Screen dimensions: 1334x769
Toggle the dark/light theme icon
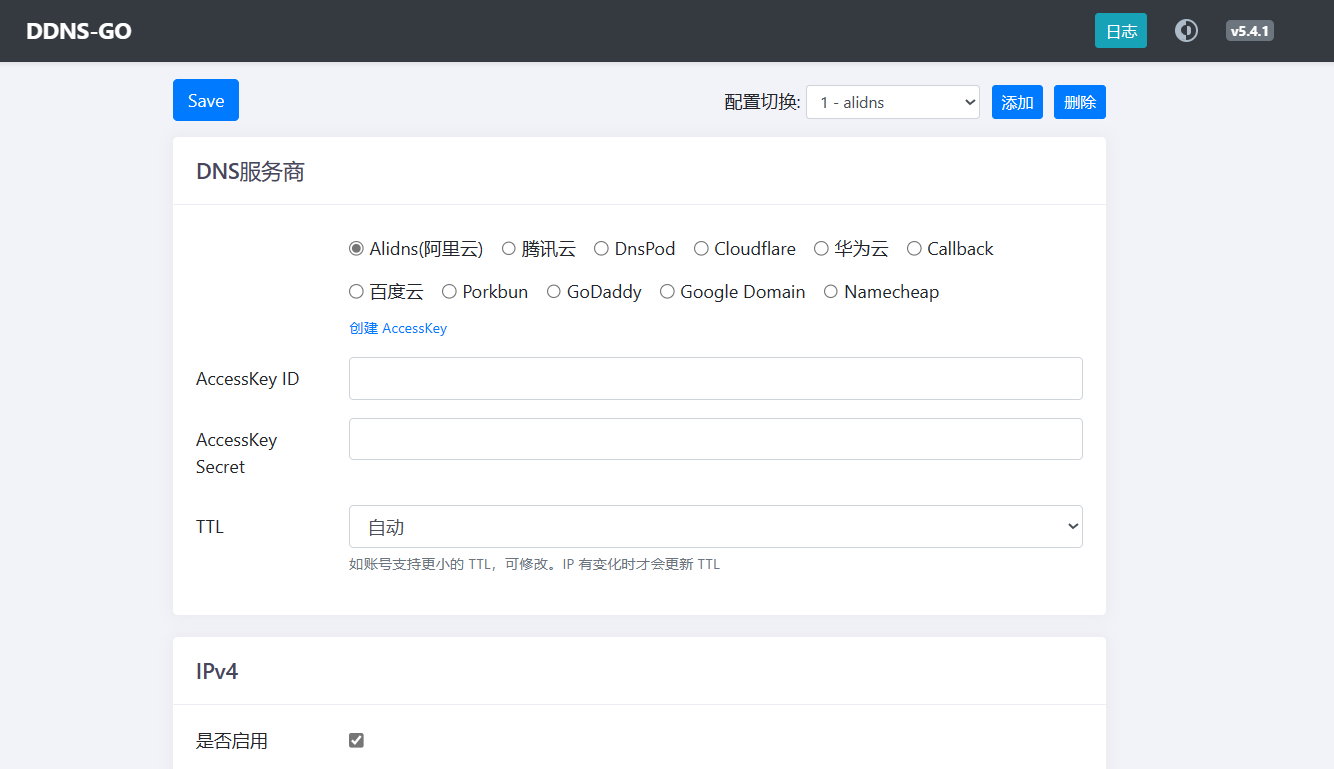click(x=1186, y=30)
